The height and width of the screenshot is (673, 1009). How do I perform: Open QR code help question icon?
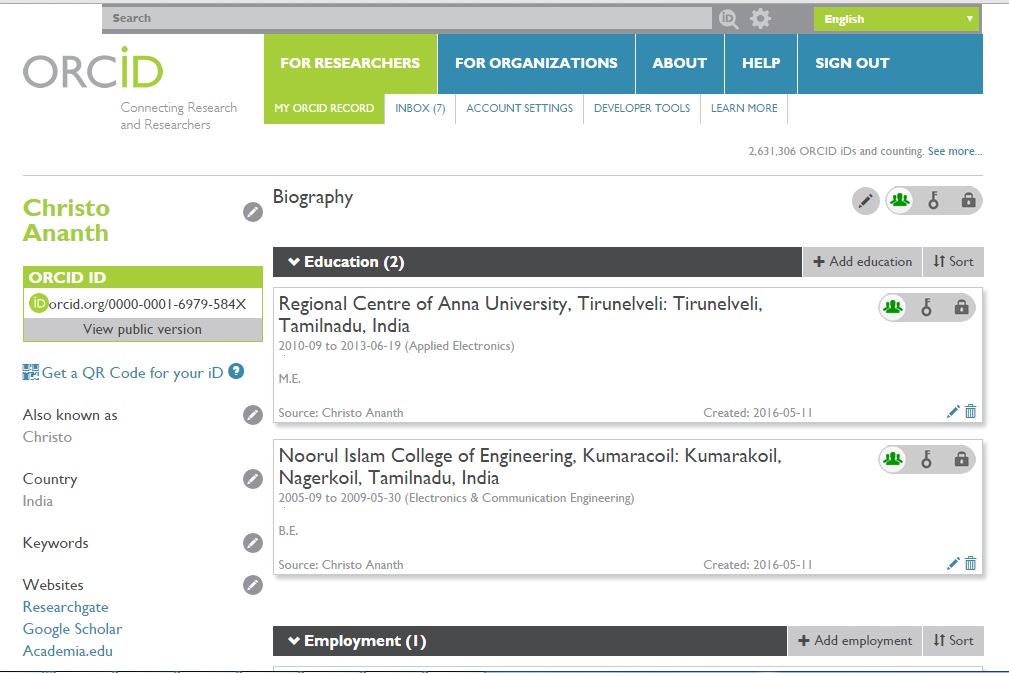click(x=237, y=371)
